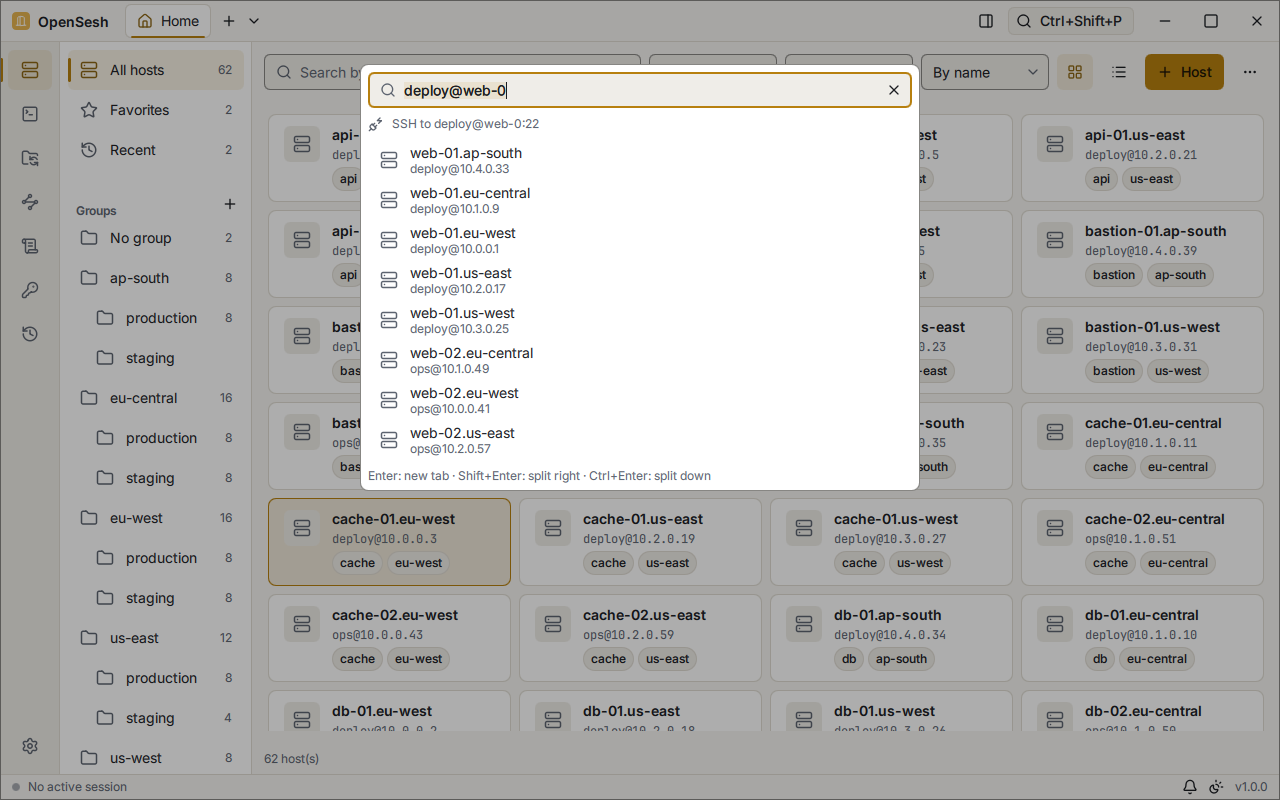Select the Home tab
This screenshot has width=1280, height=800.
click(x=168, y=21)
